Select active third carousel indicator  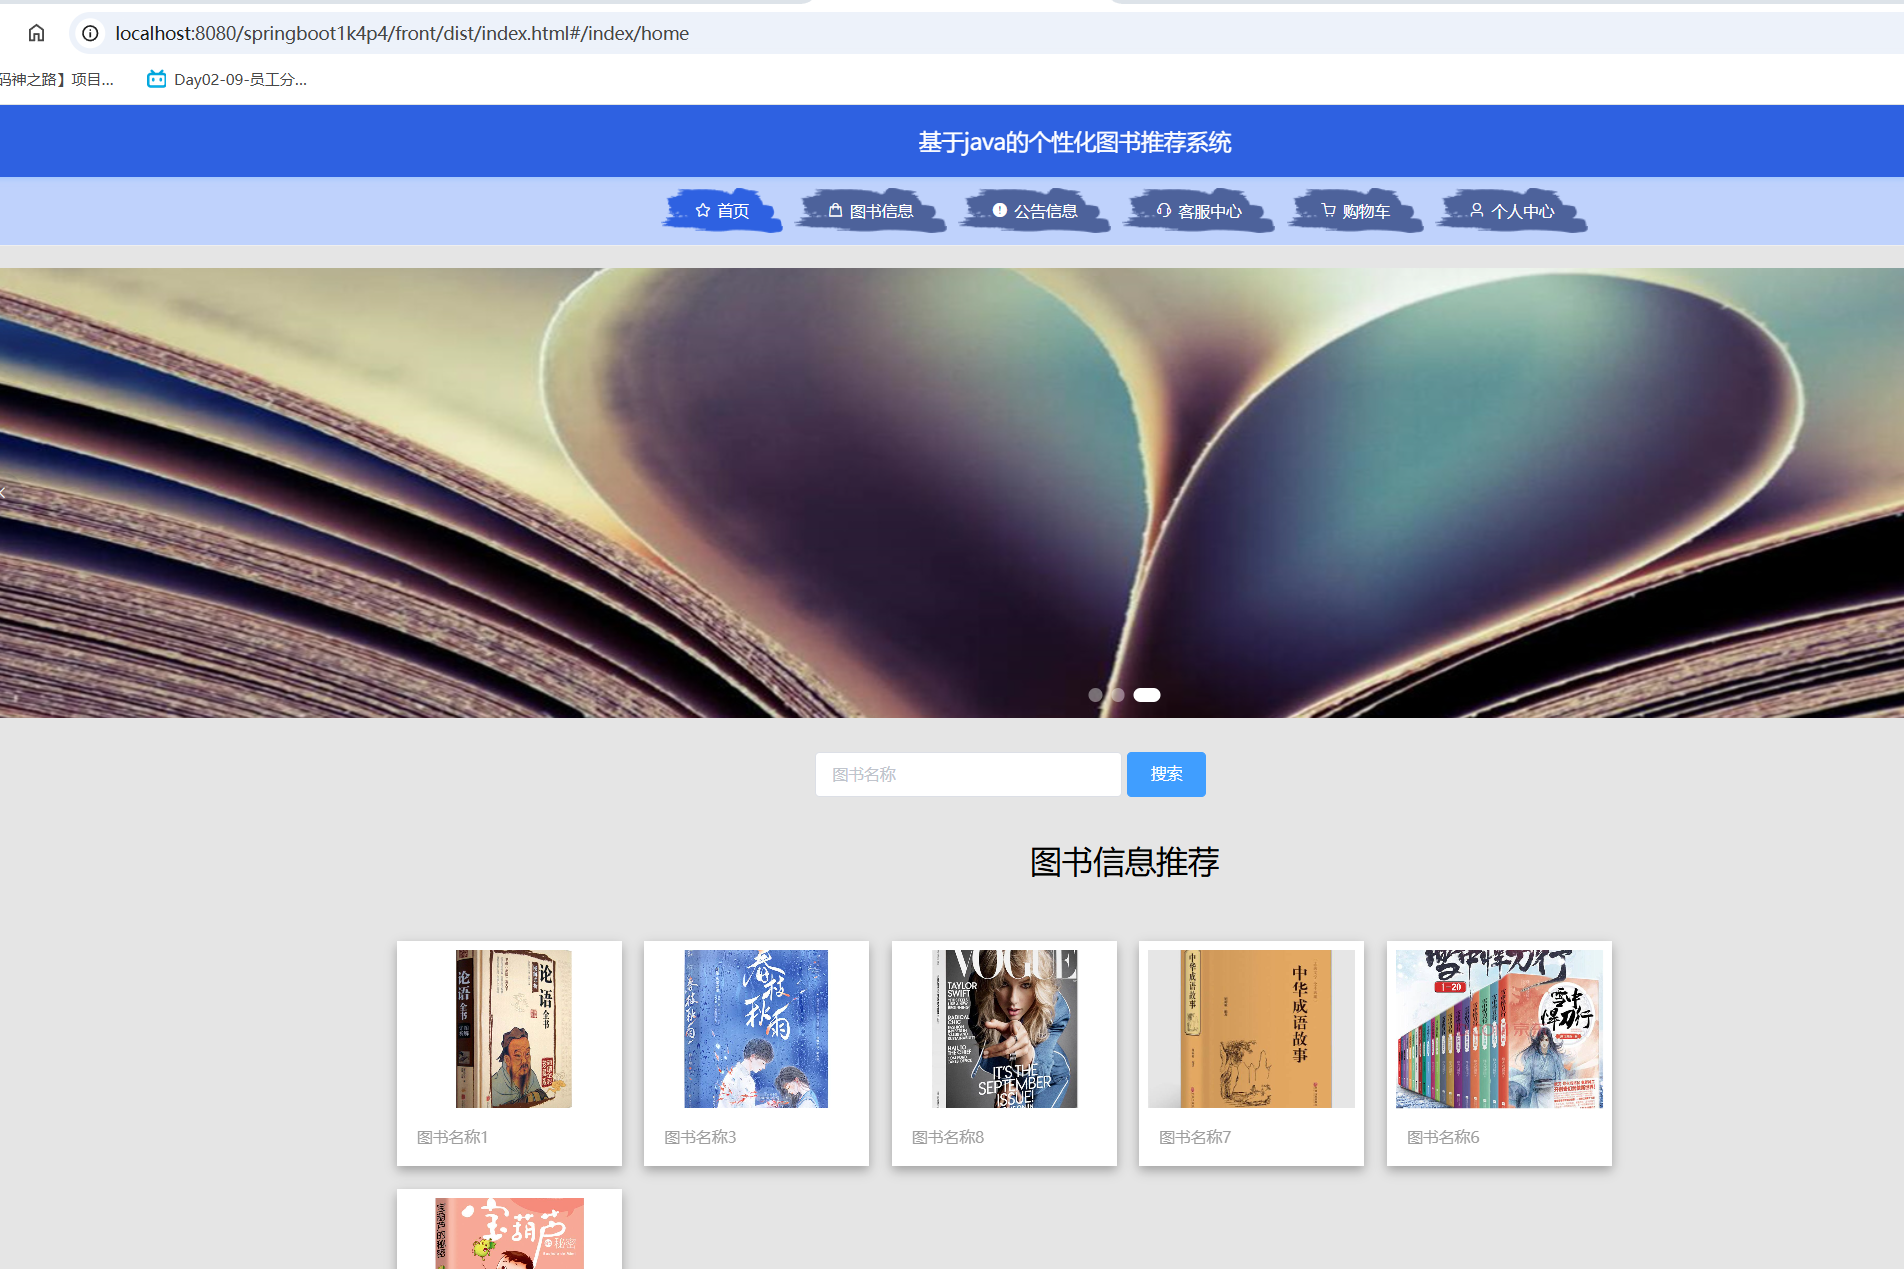[x=1147, y=695]
